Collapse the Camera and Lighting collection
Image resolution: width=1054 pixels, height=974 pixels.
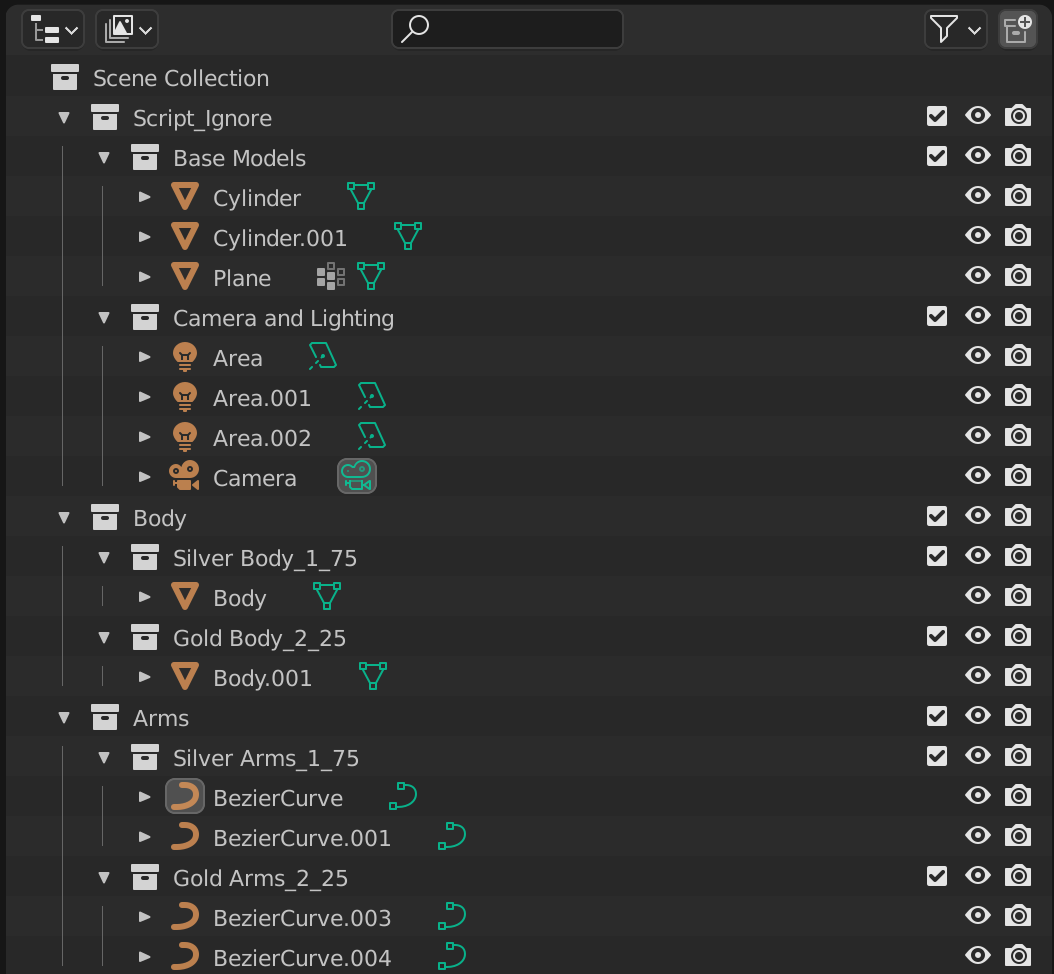tap(104, 318)
